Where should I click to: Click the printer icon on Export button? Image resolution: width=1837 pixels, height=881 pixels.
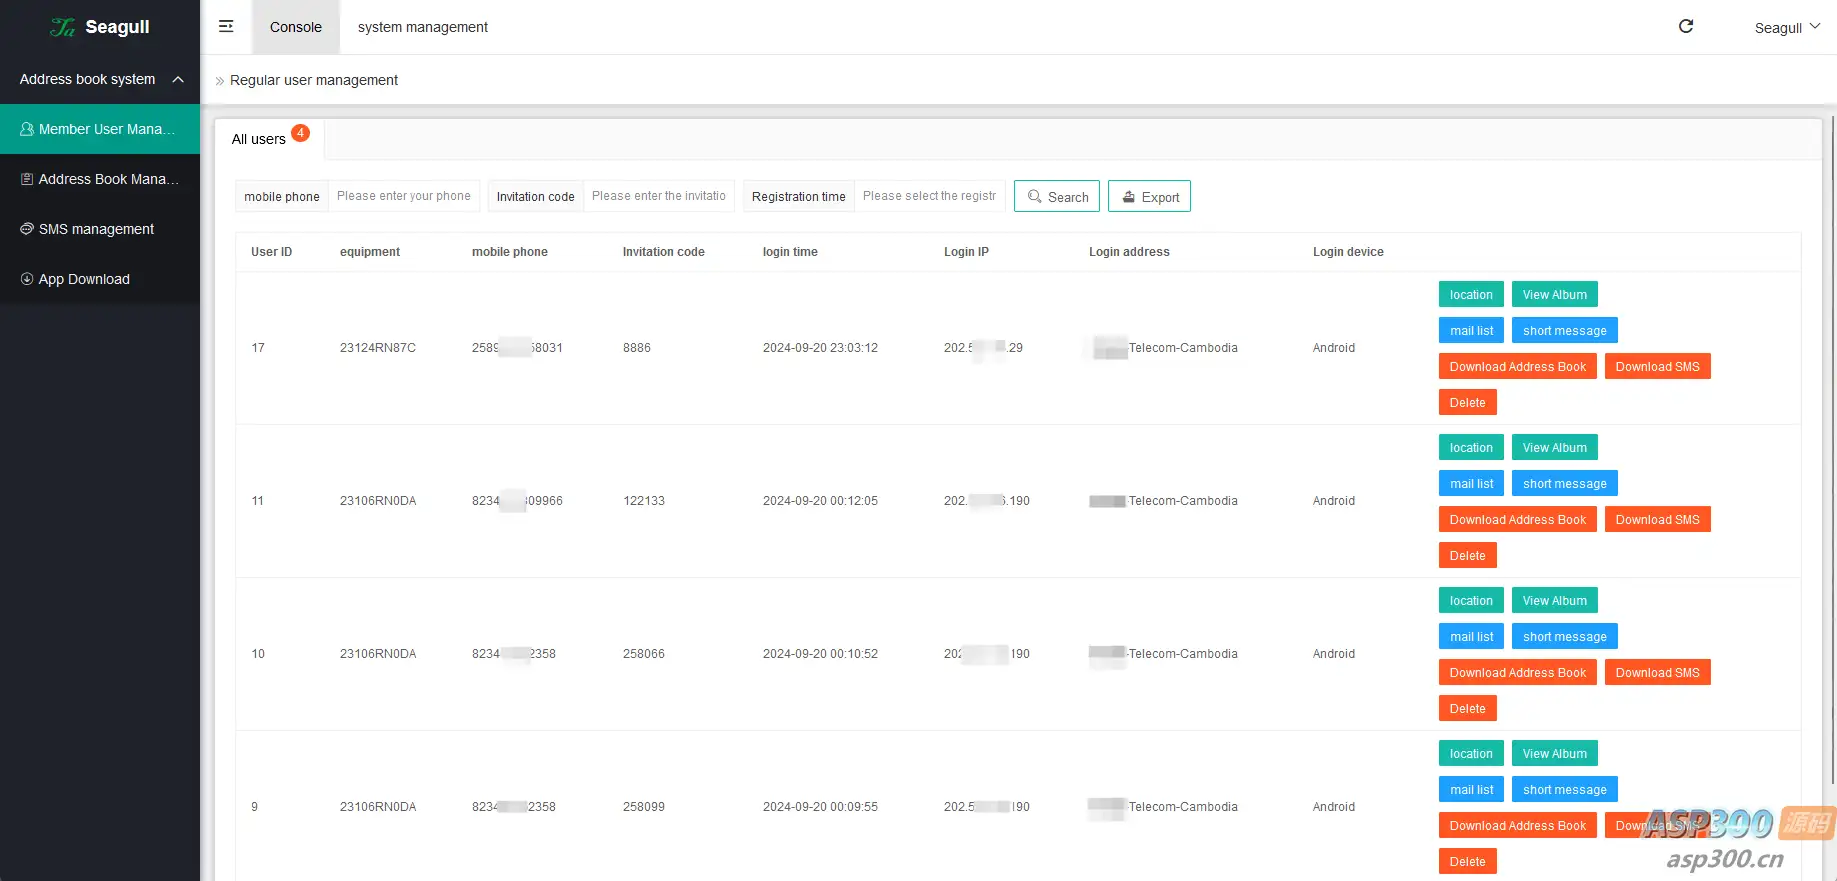pyautogui.click(x=1129, y=197)
